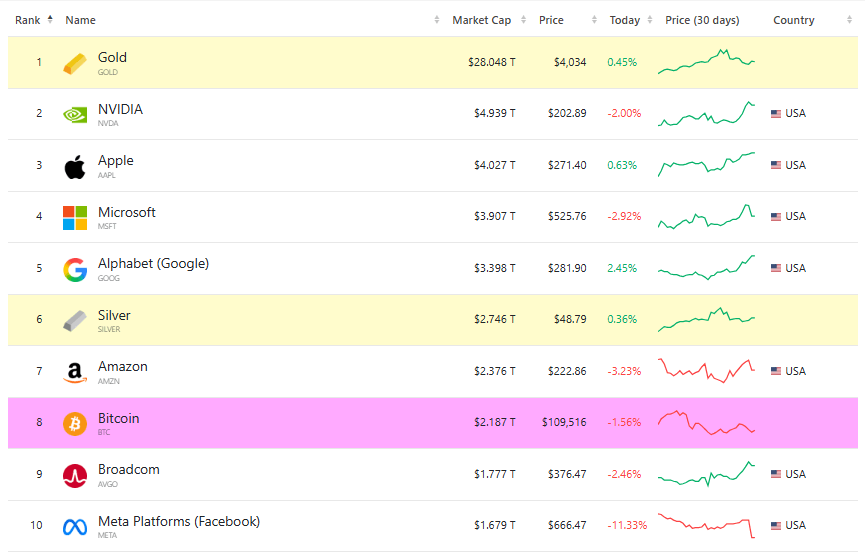Sort table by Today percentage header
Image resolution: width=865 pixels, height=553 pixels.
pos(625,20)
